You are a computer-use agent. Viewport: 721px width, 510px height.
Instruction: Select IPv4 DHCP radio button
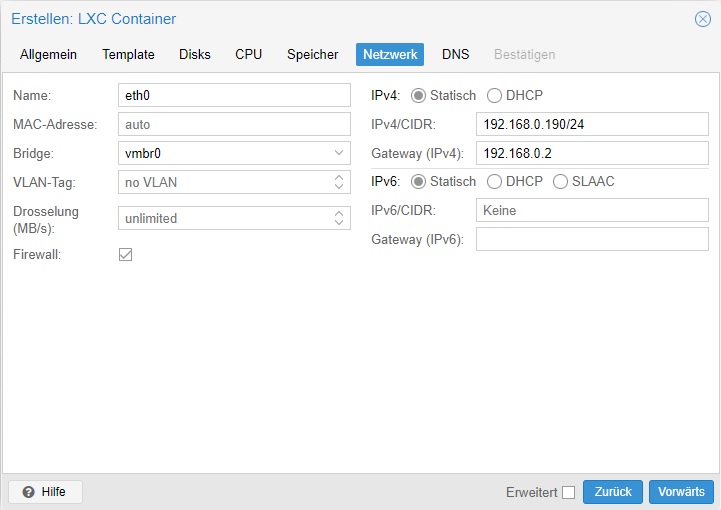click(494, 96)
